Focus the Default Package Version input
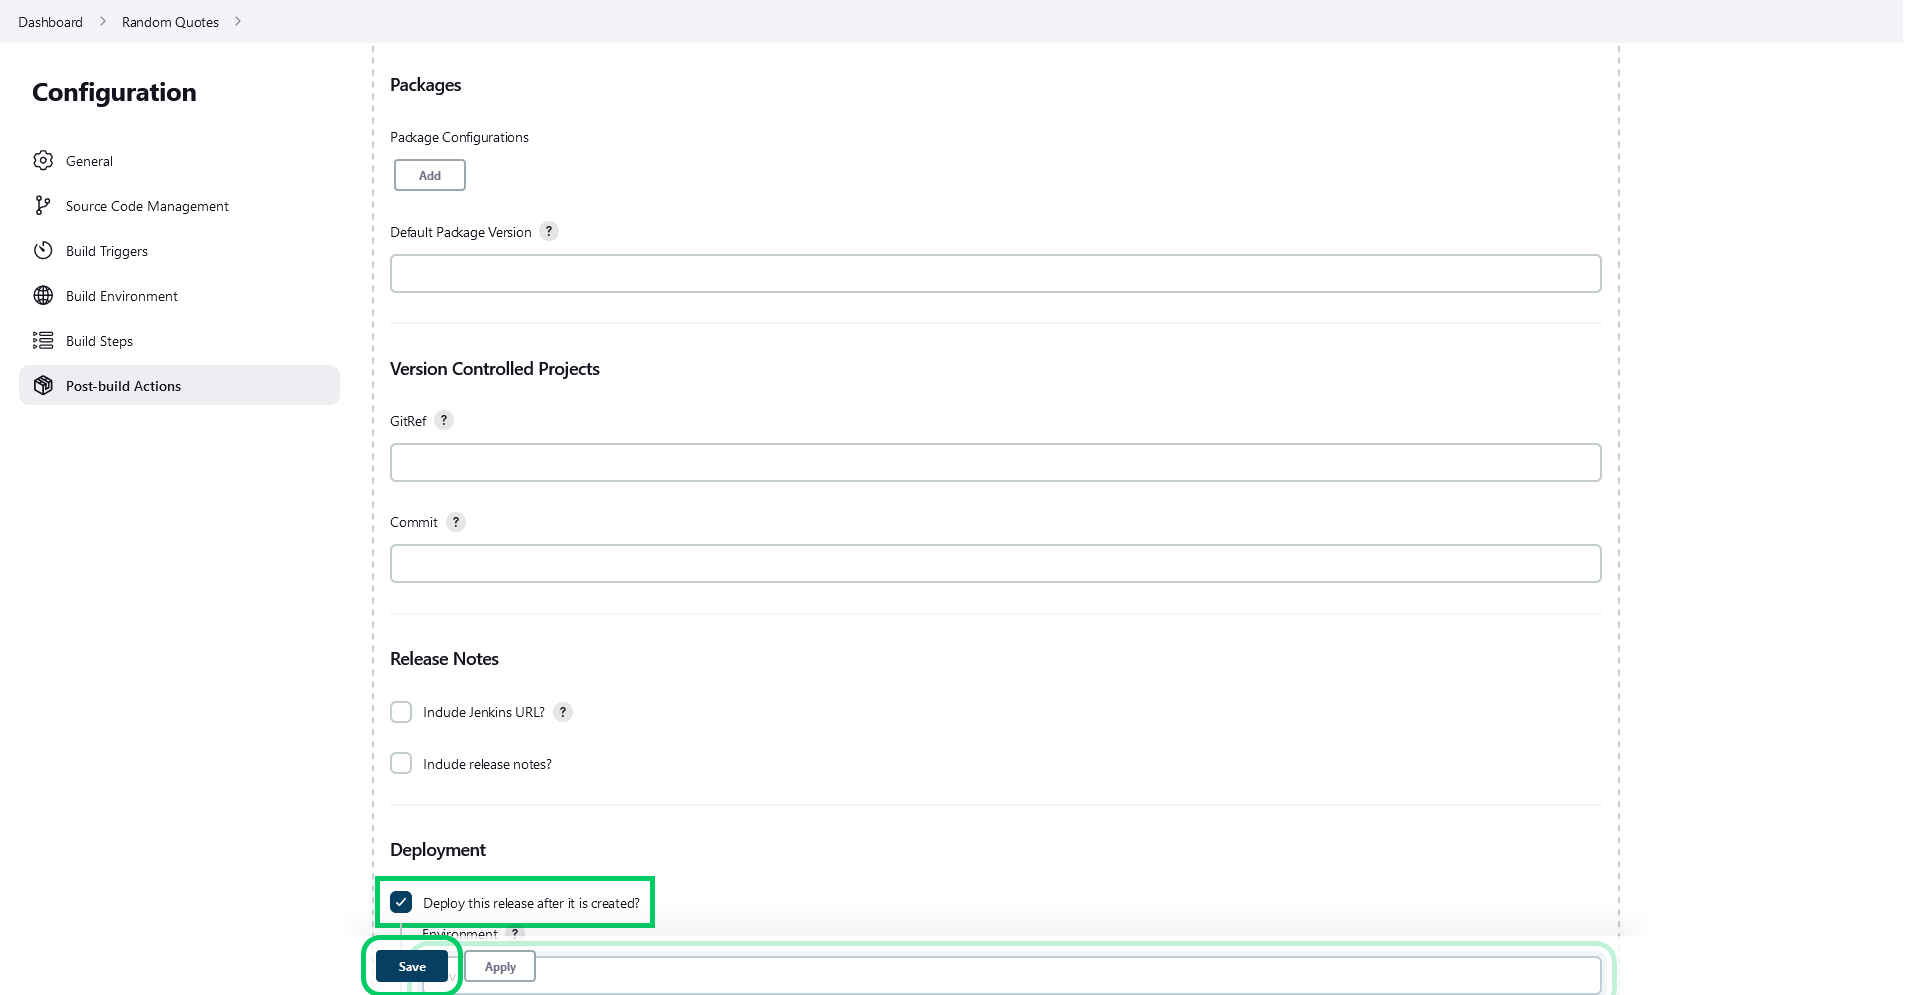The width and height of the screenshot is (1920, 995). (995, 273)
